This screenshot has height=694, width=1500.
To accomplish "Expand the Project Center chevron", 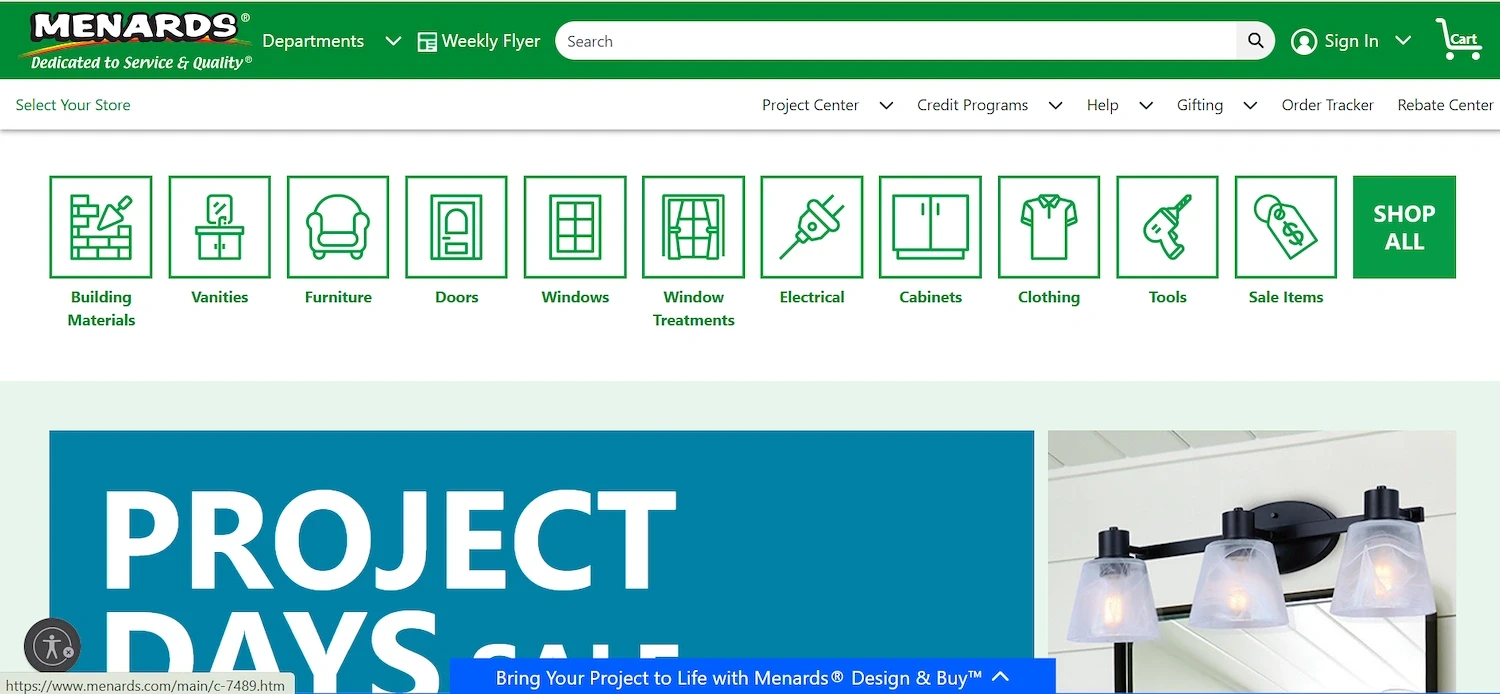I will (886, 105).
